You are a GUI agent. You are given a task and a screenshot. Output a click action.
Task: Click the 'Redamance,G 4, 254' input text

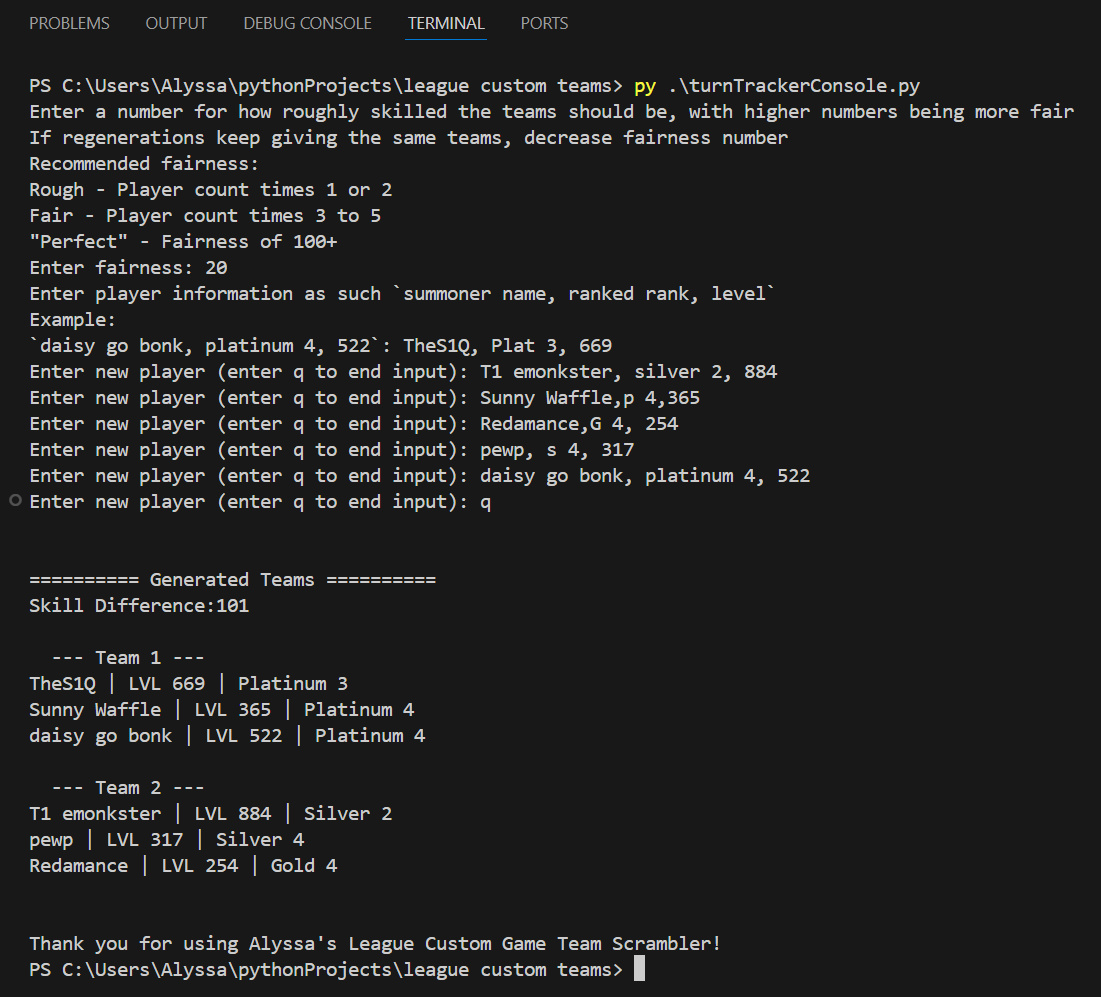[579, 423]
